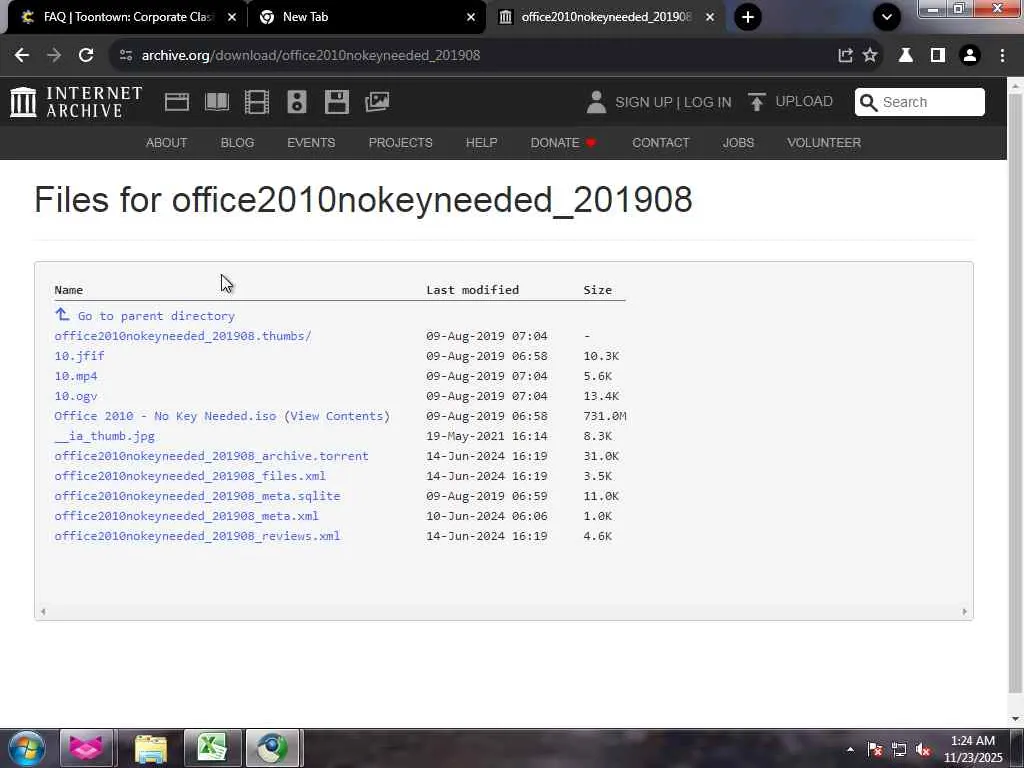The width and height of the screenshot is (1024, 768).
Task: Open the BLOG menu item
Action: coord(237,143)
